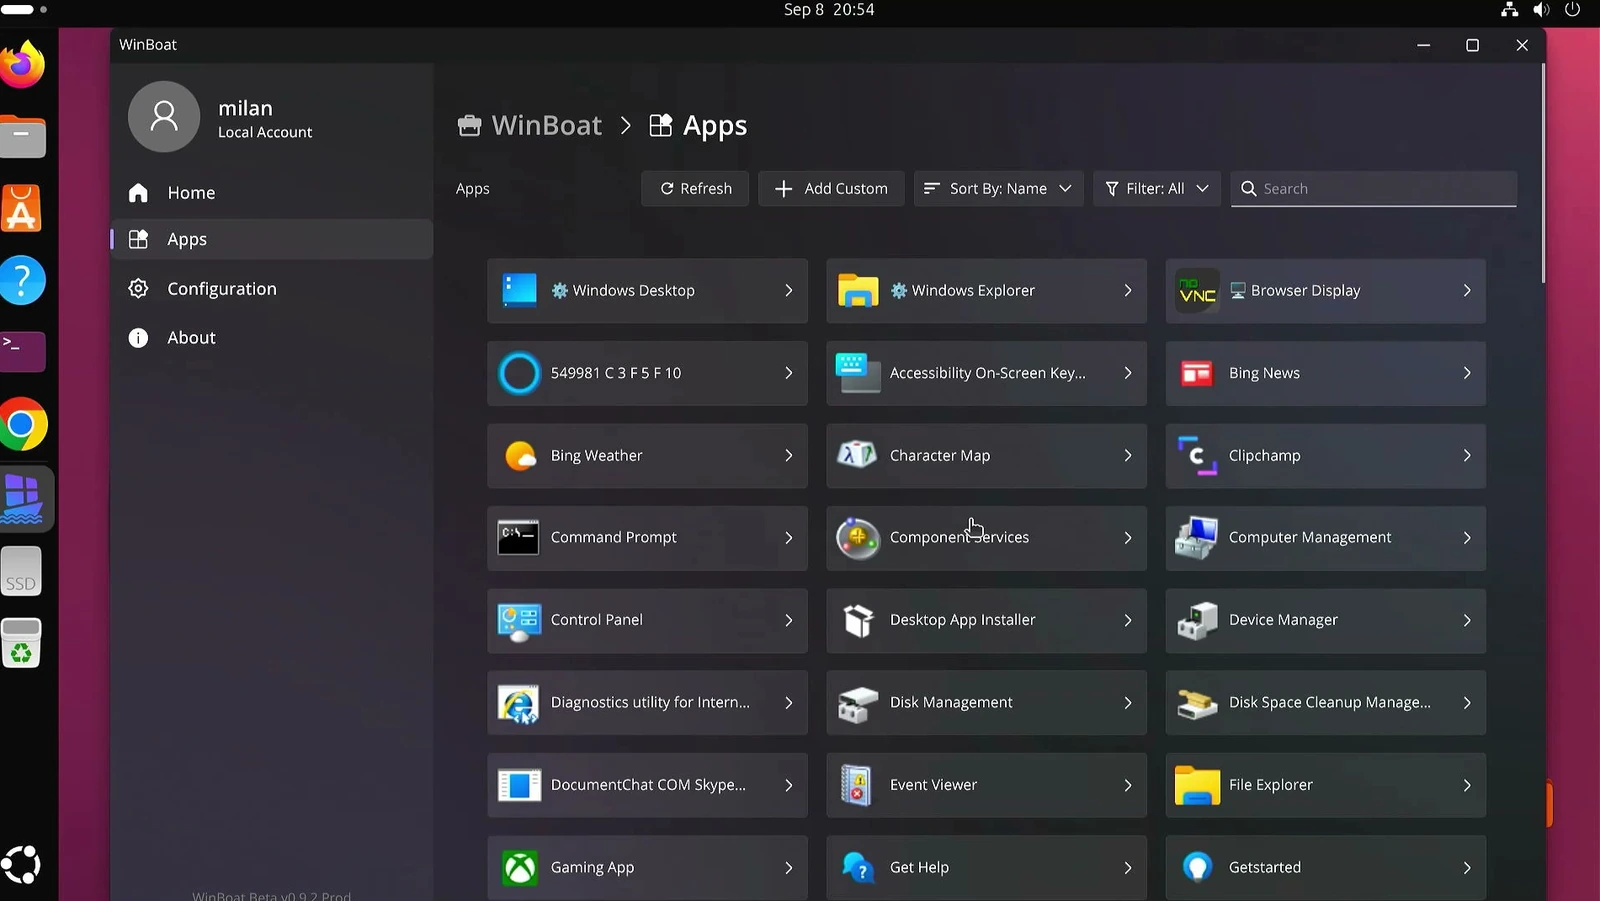This screenshot has height=901, width=1600.
Task: Open the Filter: All dropdown
Action: point(1156,188)
